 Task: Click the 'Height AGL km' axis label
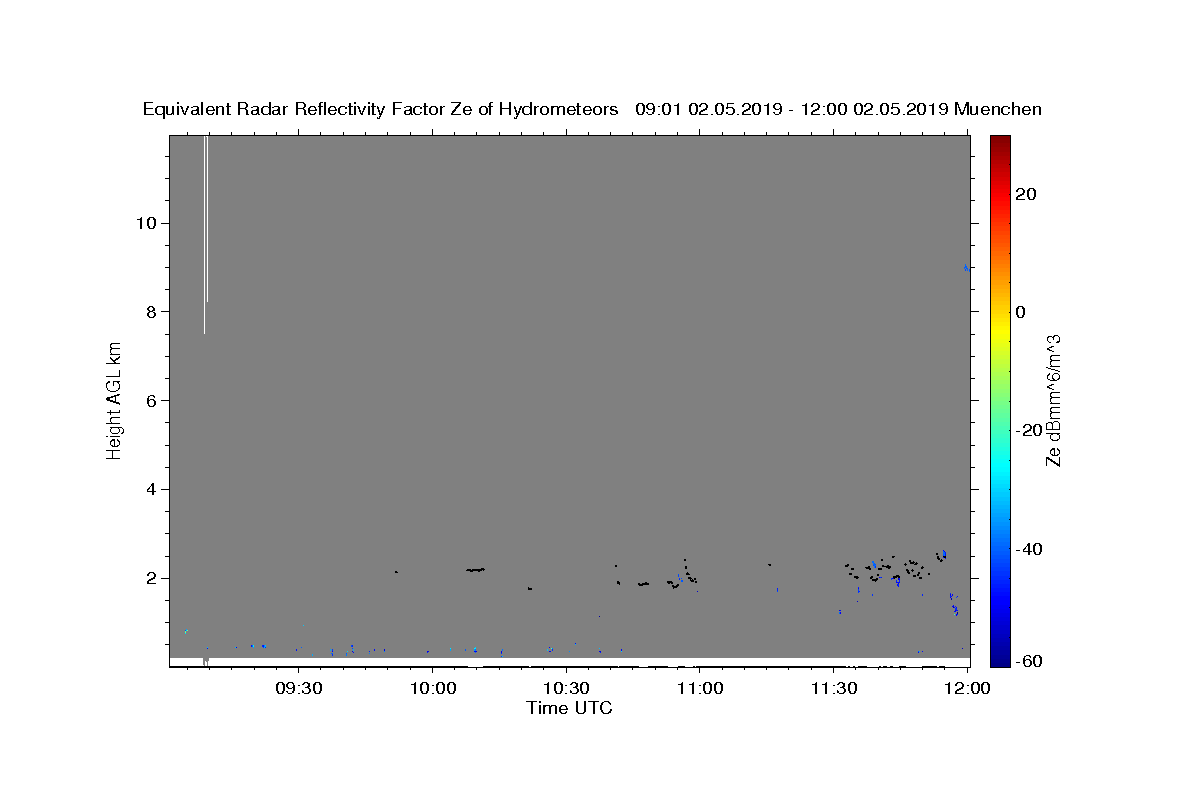click(115, 399)
